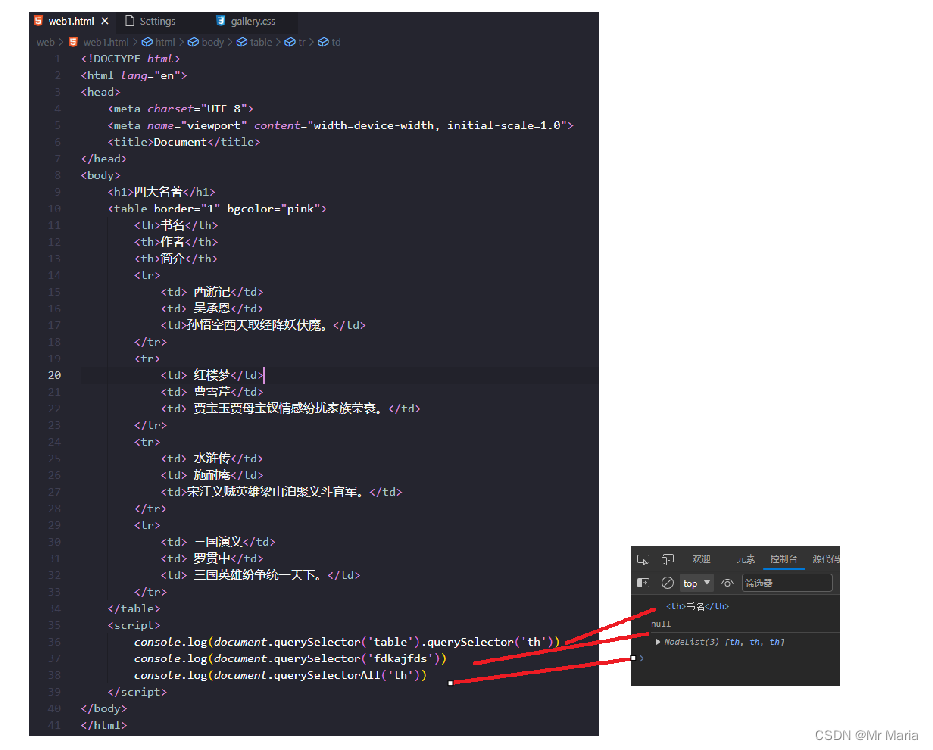
Task: Click 'table' breadcrumb segment
Action: coord(261,42)
